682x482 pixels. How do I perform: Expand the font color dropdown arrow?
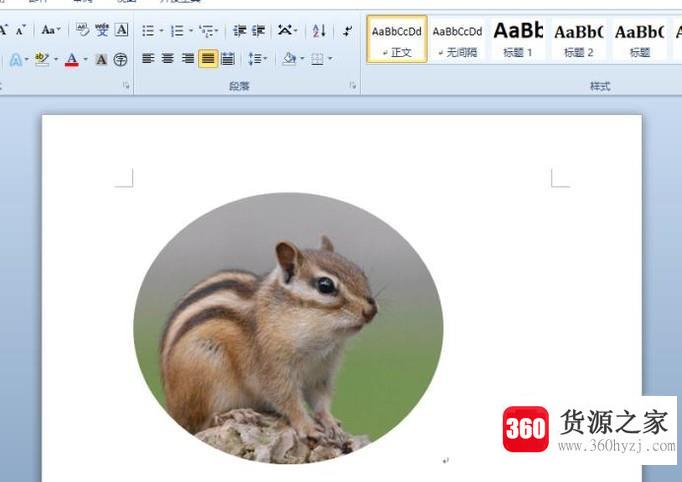85,59
